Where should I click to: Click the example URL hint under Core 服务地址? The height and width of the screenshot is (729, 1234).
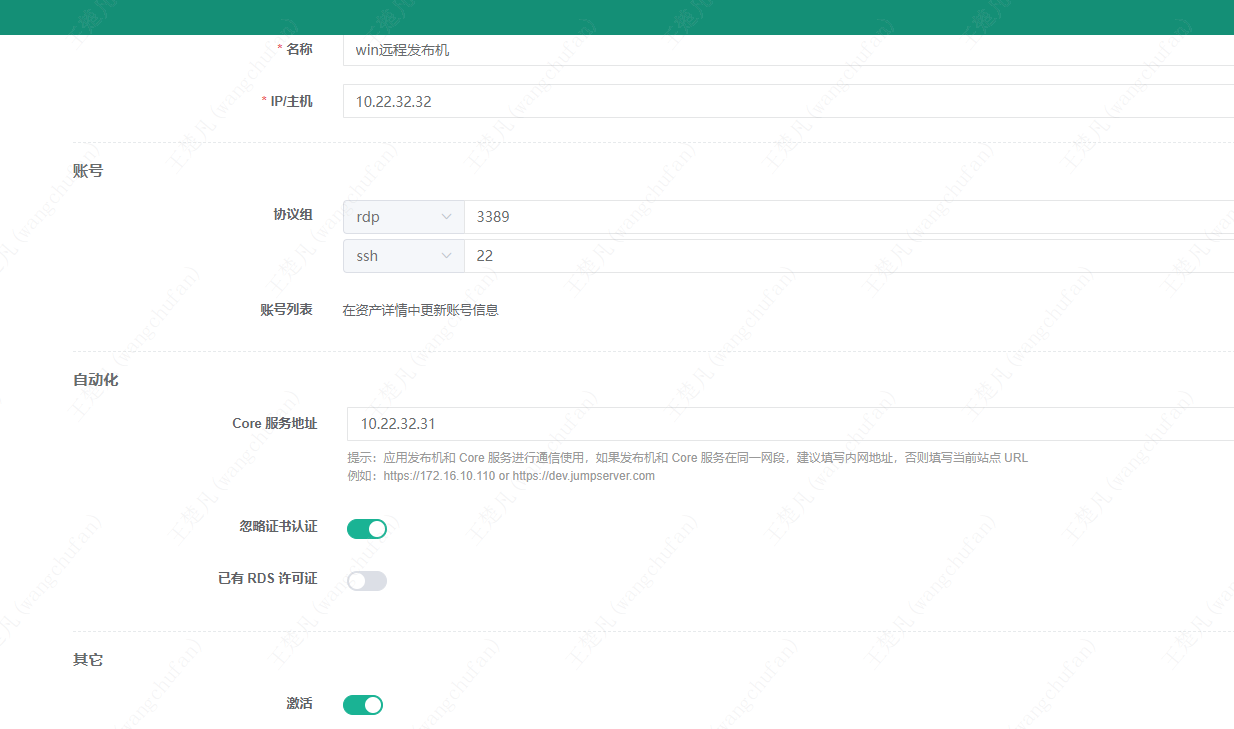[x=501, y=476]
